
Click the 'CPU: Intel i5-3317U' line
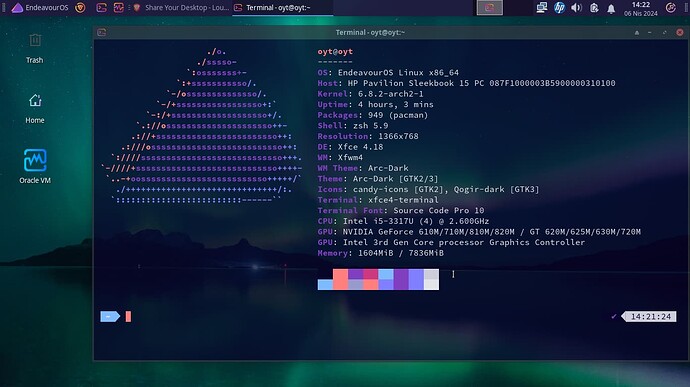pos(403,221)
